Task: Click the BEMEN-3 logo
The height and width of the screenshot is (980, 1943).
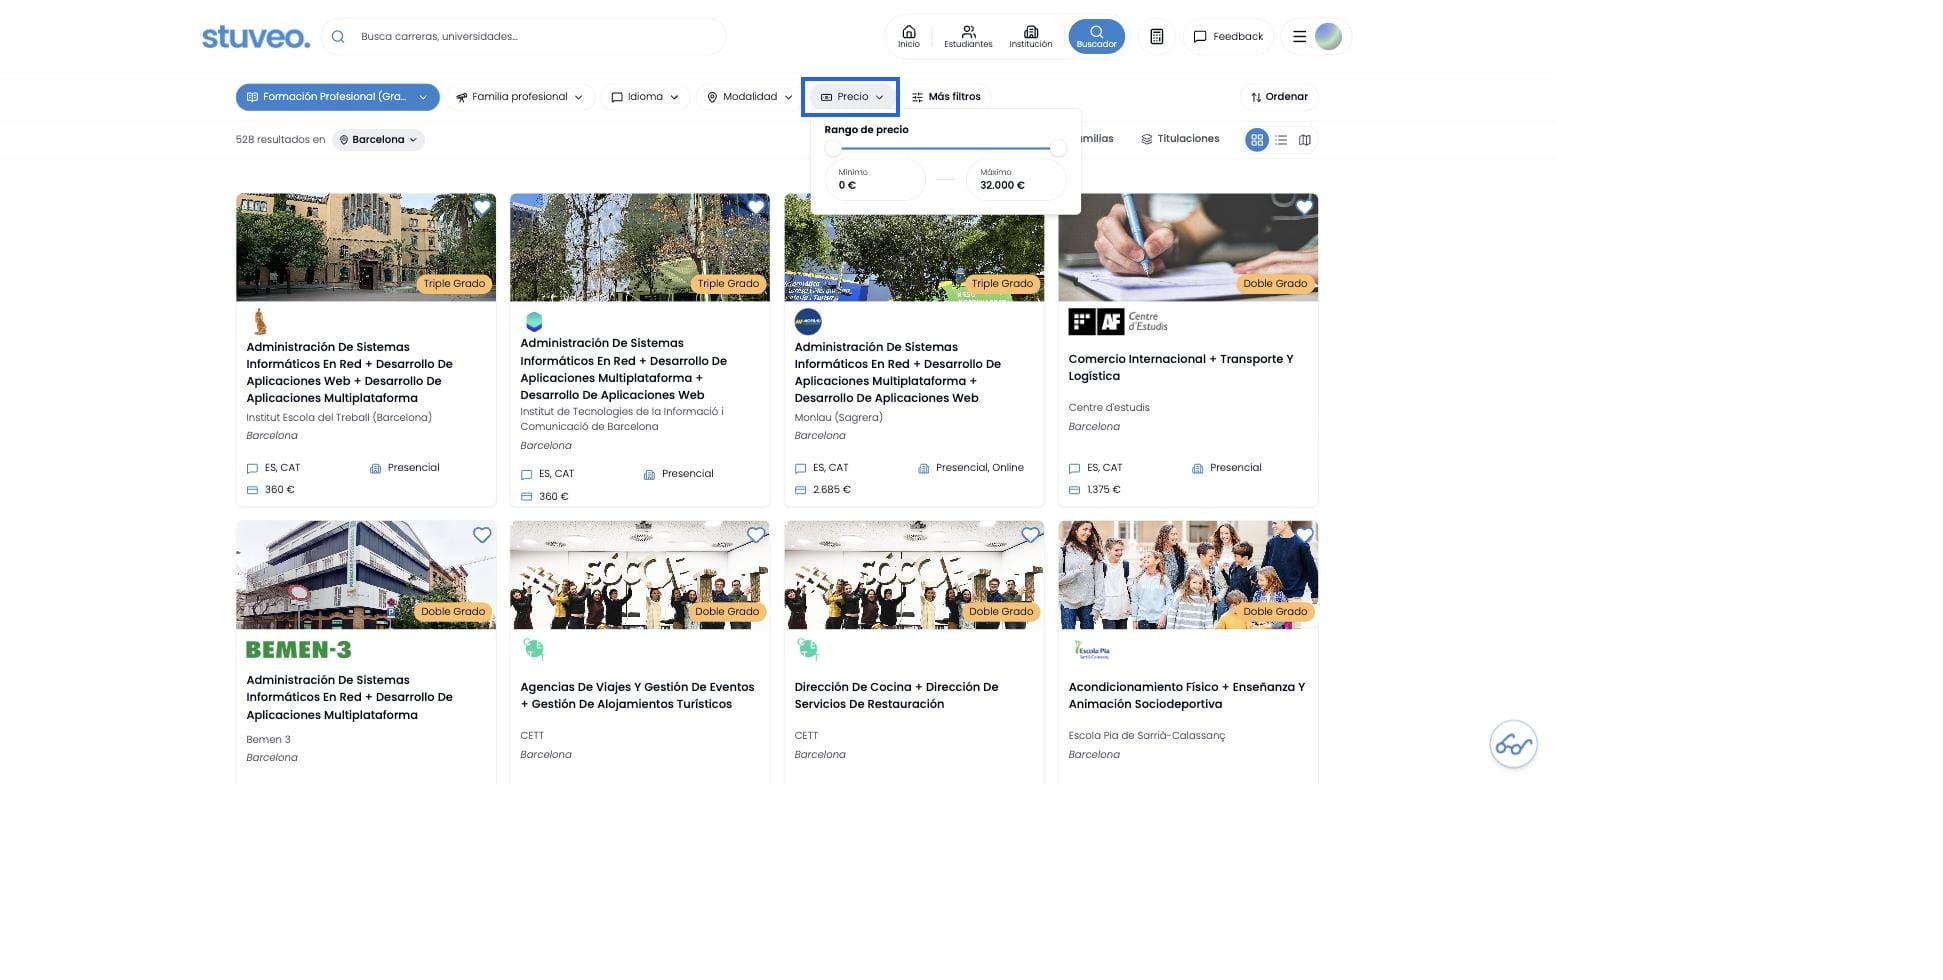Action: (299, 650)
